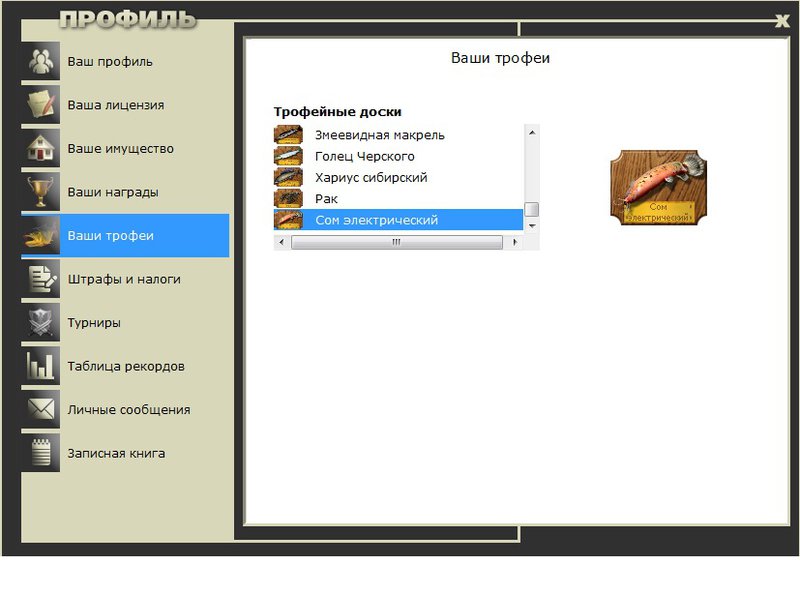Click the horizontal scrollbar left arrow
This screenshot has width=800, height=594.
(282, 242)
